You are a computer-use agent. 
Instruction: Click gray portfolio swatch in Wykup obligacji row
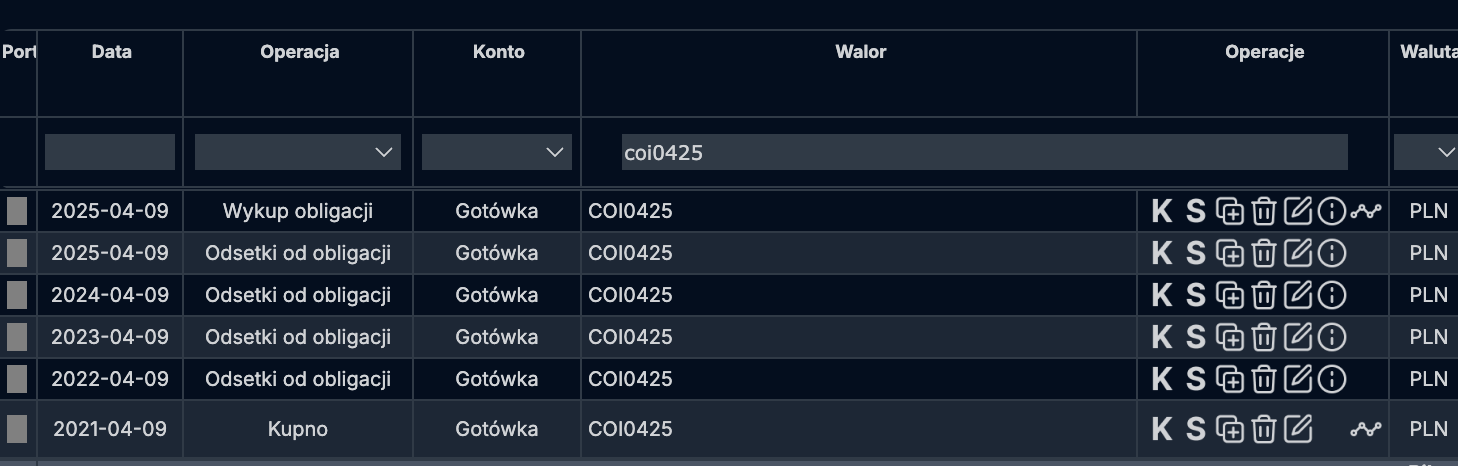(17, 211)
